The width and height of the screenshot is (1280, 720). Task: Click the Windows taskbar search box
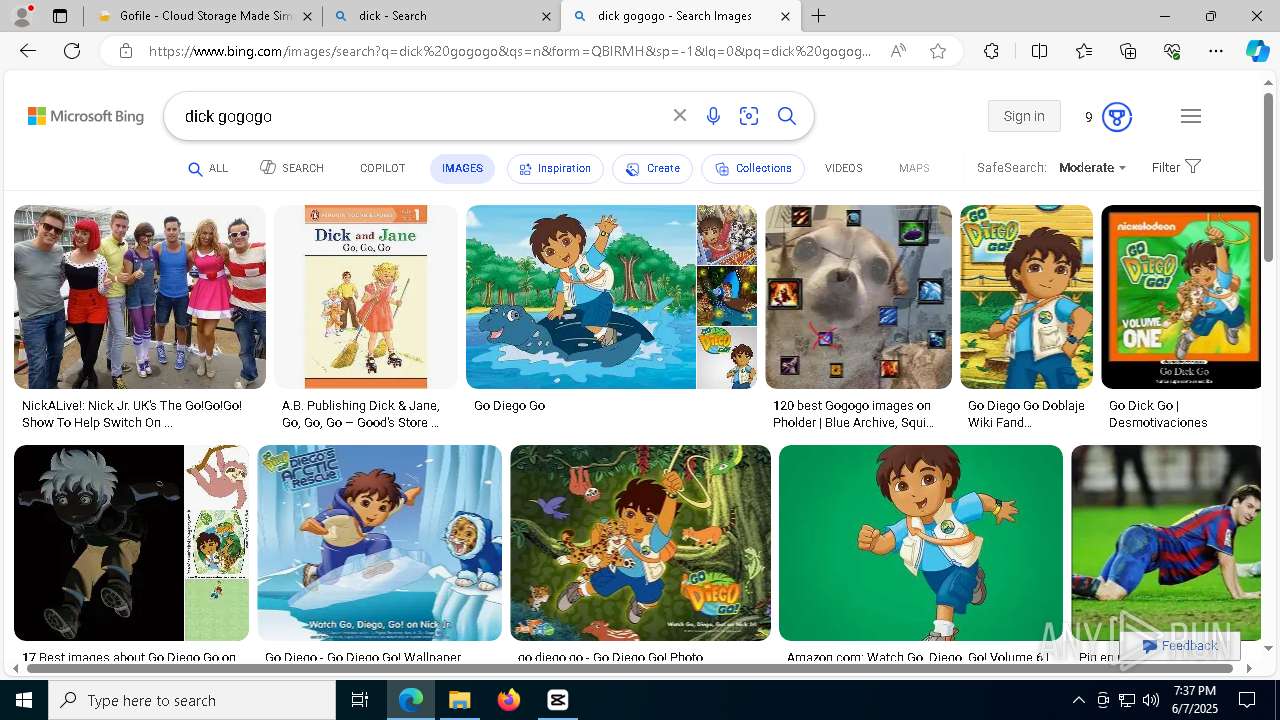point(192,700)
